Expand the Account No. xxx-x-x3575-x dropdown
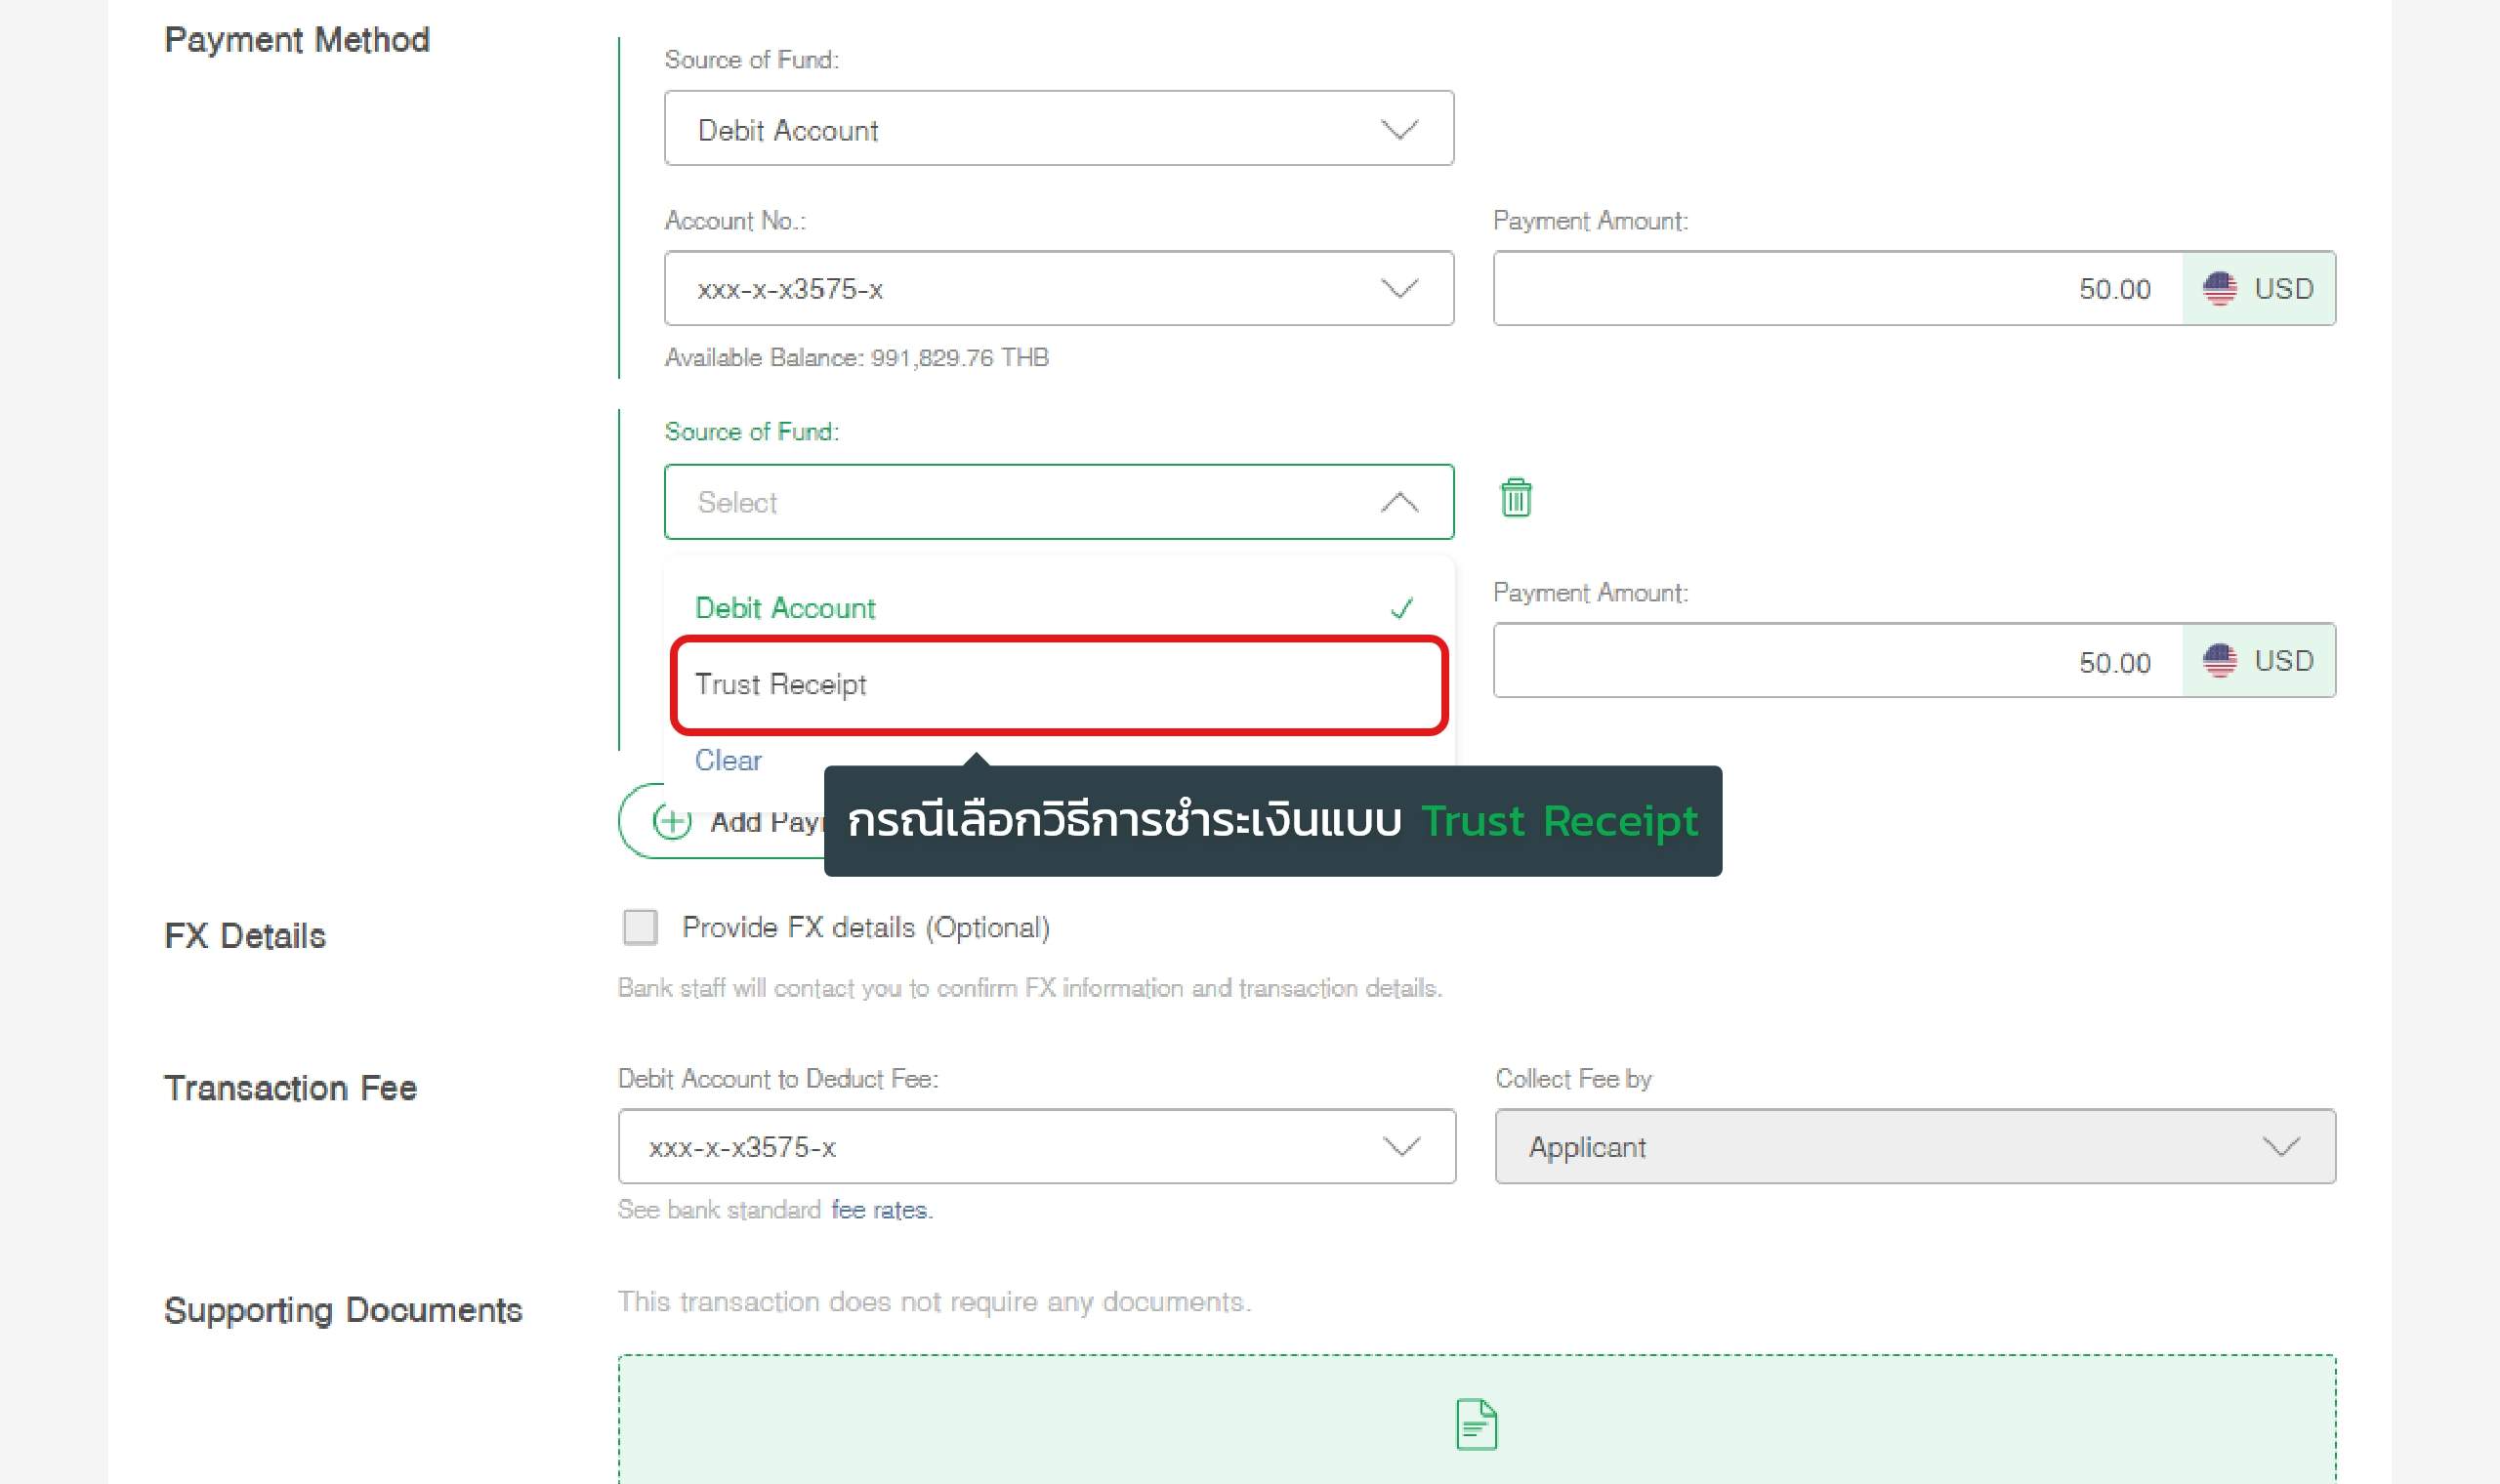Image resolution: width=2500 pixels, height=1484 pixels. 1058,289
